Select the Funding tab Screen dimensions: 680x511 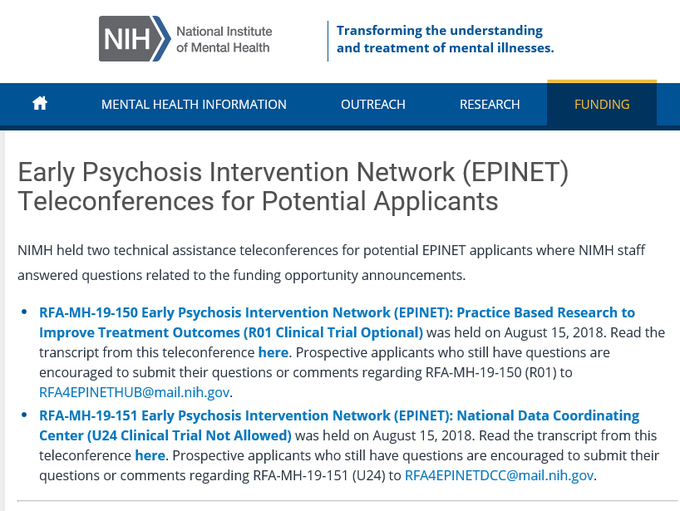point(602,105)
